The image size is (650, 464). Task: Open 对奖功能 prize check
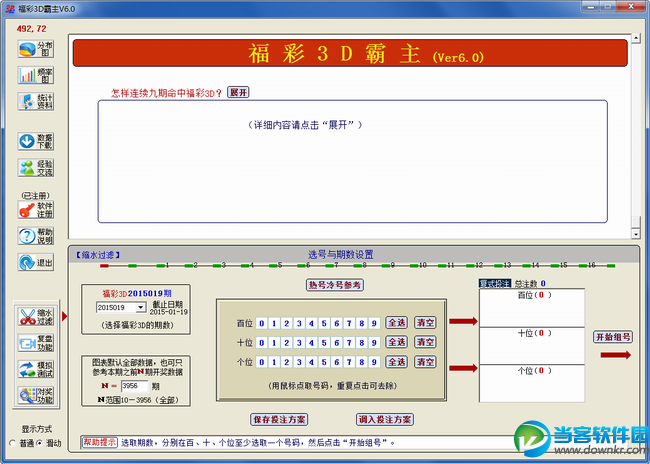click(x=36, y=395)
